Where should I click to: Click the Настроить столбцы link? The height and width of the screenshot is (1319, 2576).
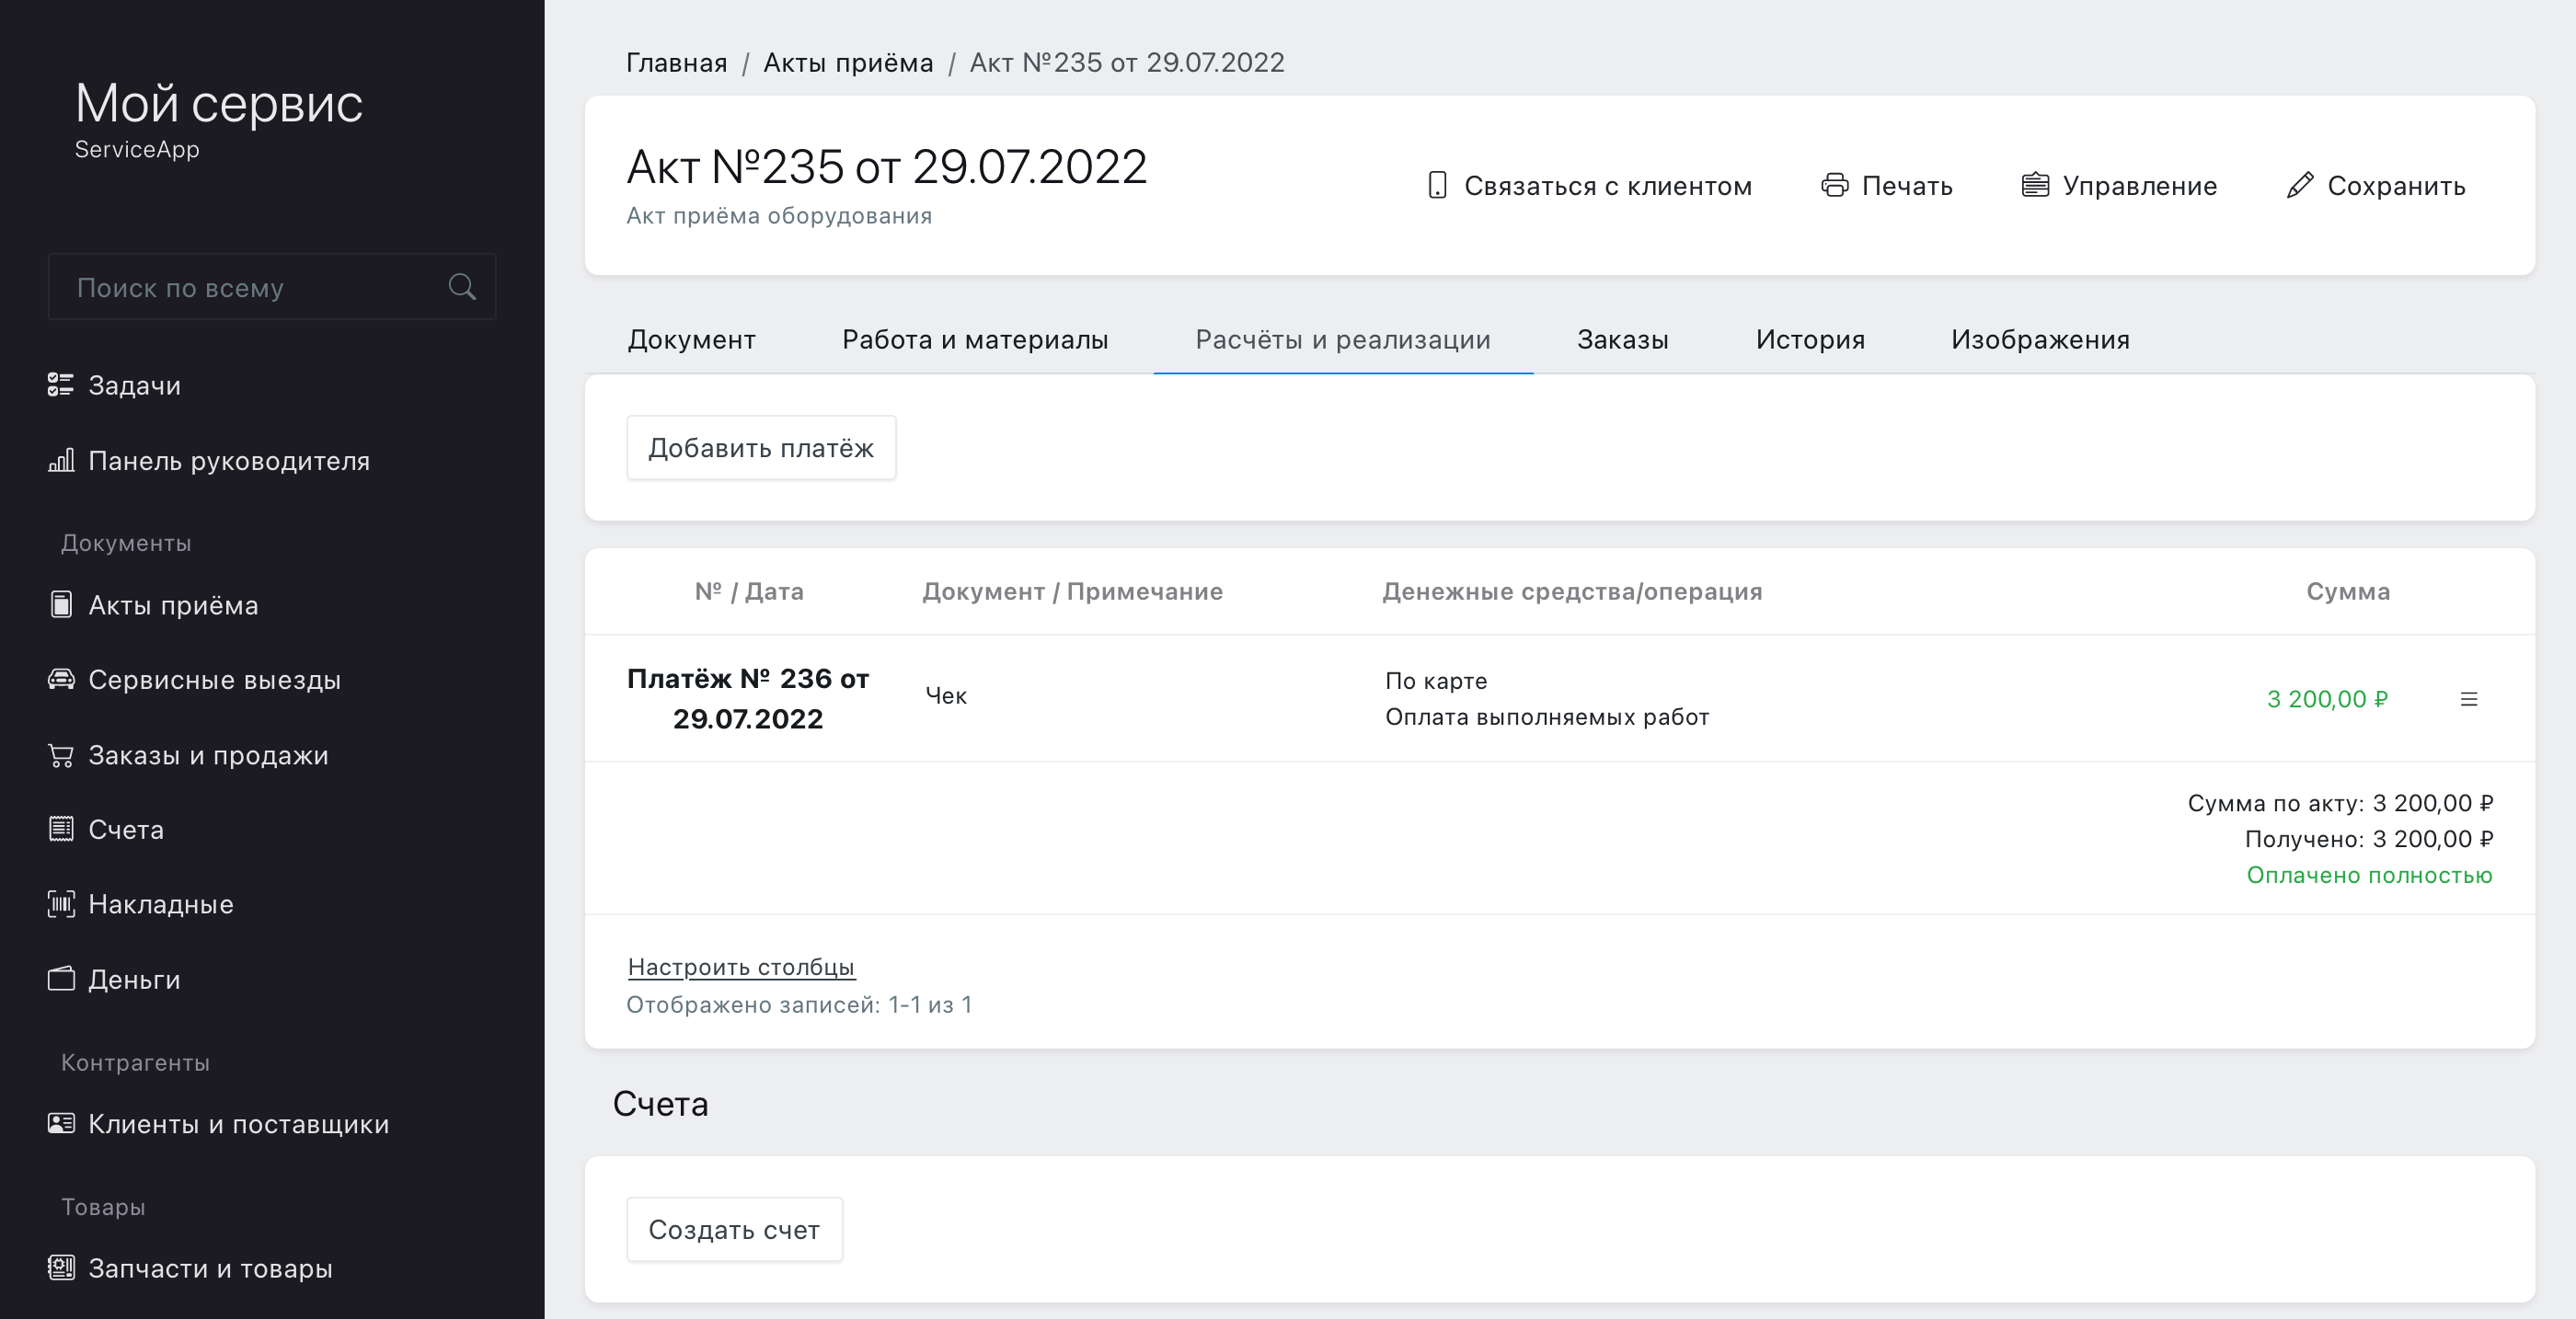[741, 967]
